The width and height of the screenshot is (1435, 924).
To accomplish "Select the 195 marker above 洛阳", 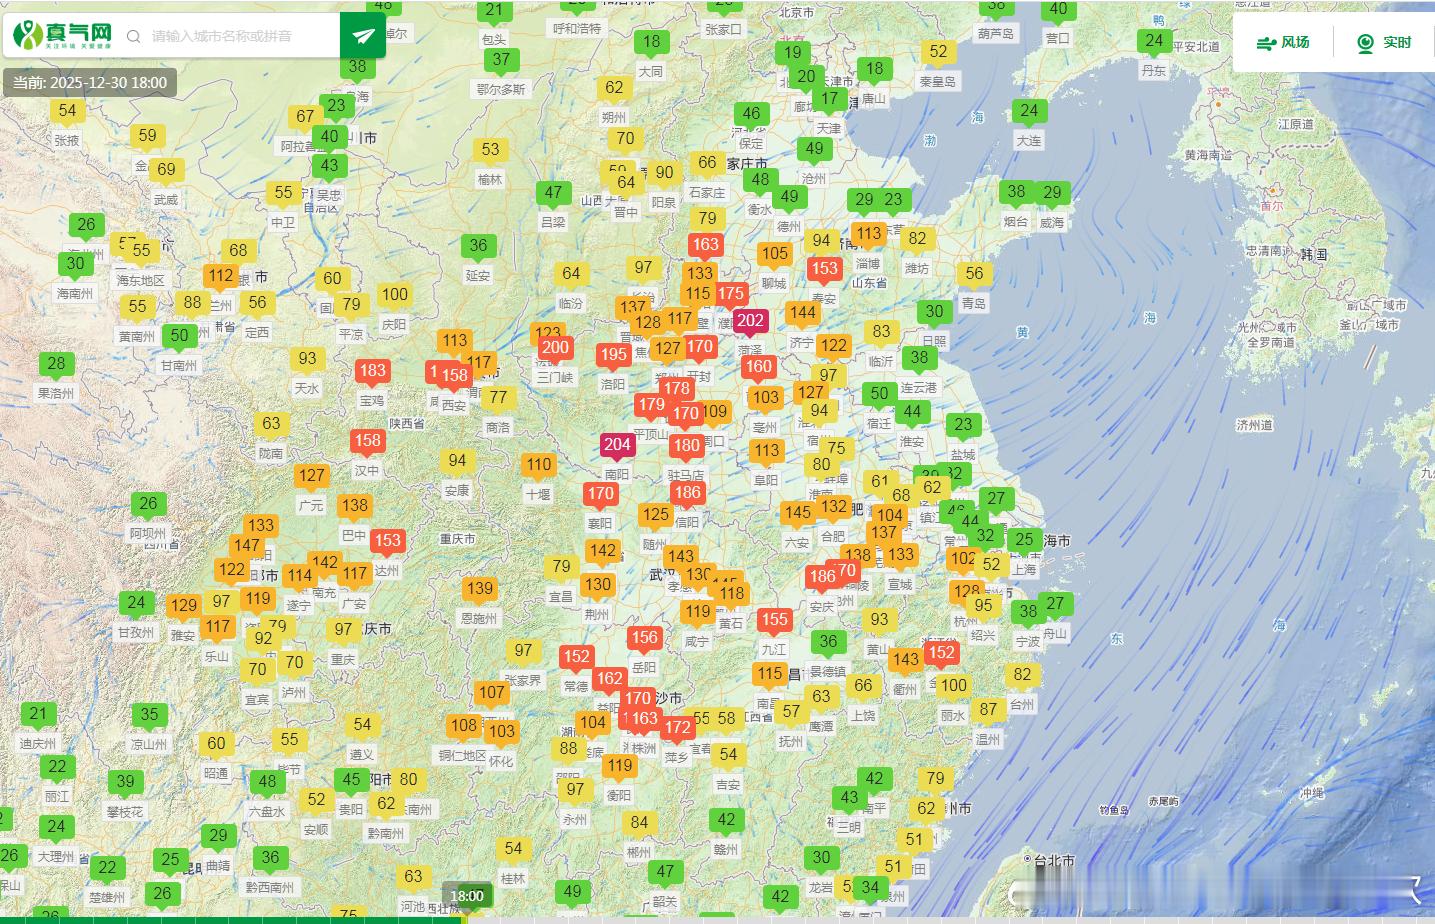I will (613, 355).
